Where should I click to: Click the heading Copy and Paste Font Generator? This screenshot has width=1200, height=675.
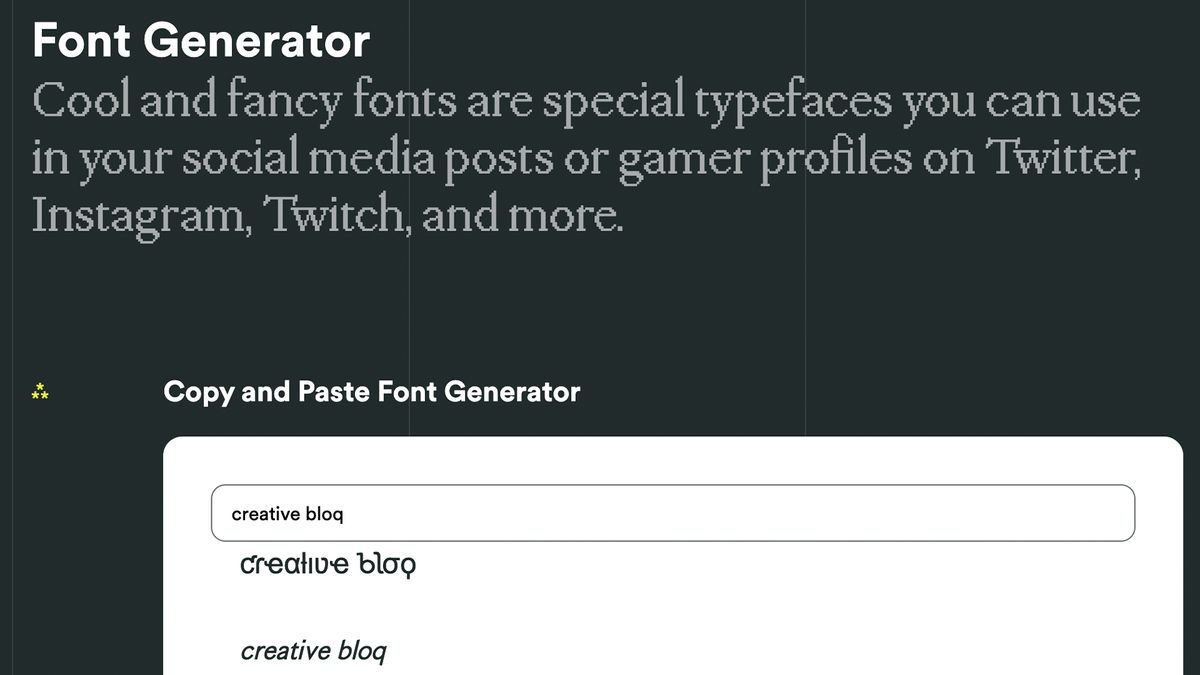372,391
